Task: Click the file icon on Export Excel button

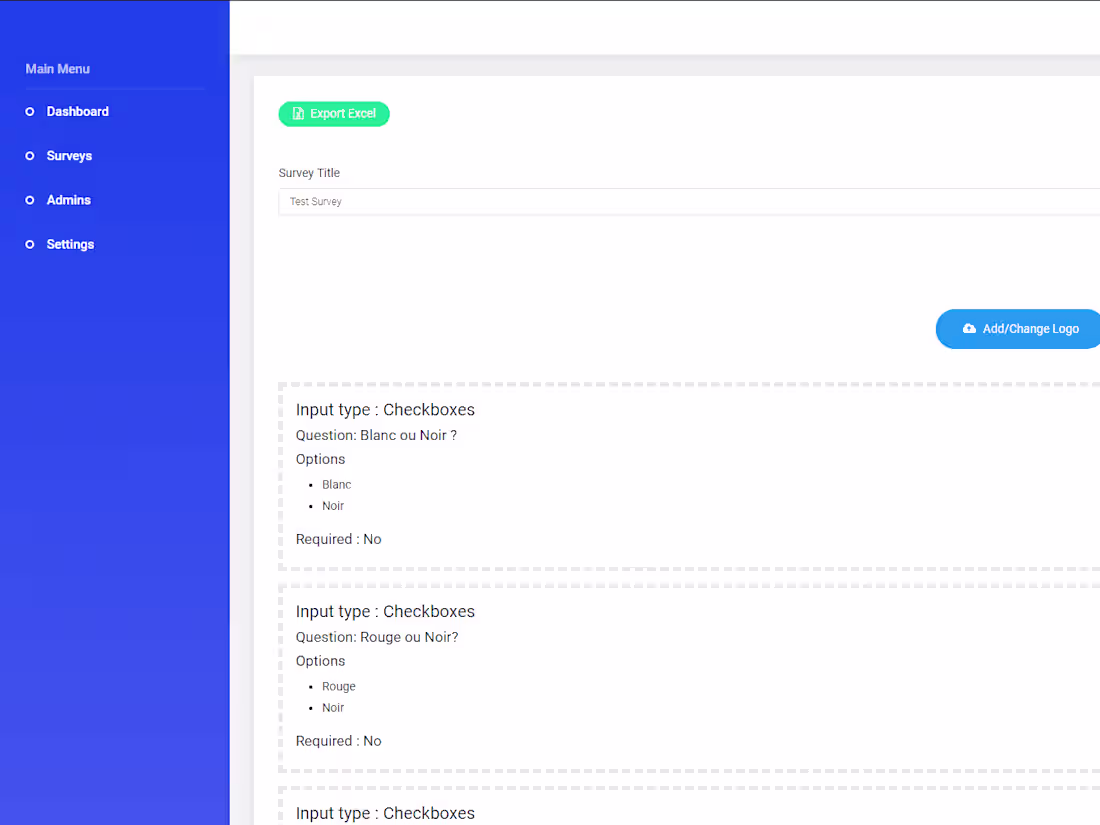Action: tap(297, 113)
